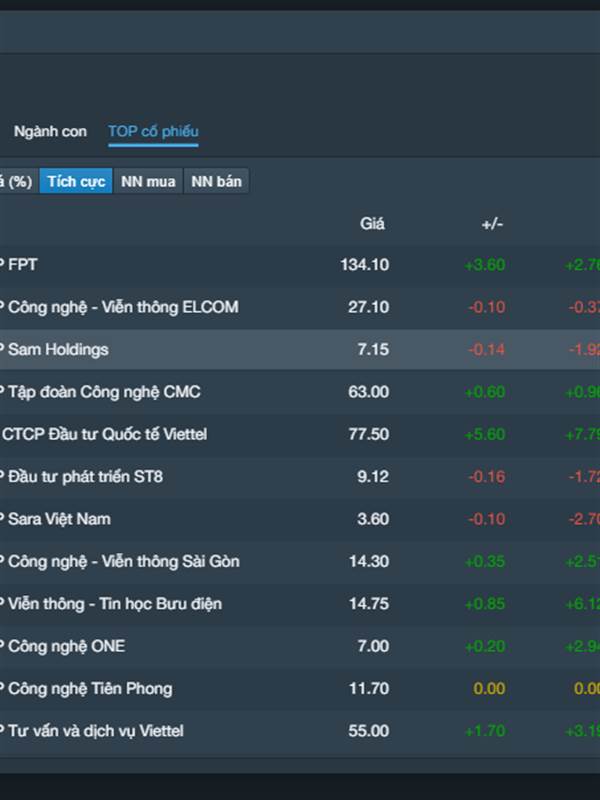Click the ELCOM price 27.10
The image size is (600, 800).
(368, 307)
